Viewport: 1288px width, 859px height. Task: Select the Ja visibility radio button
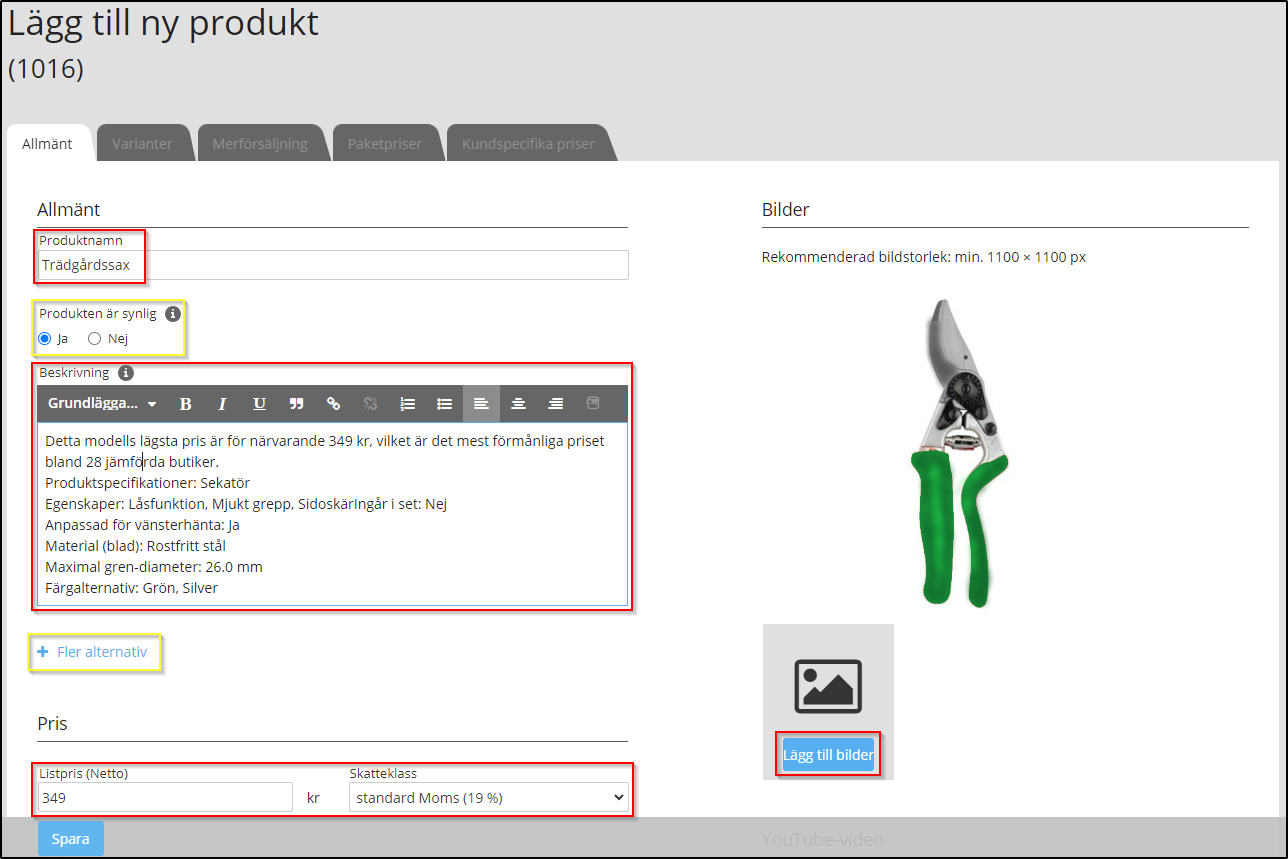tap(45, 339)
